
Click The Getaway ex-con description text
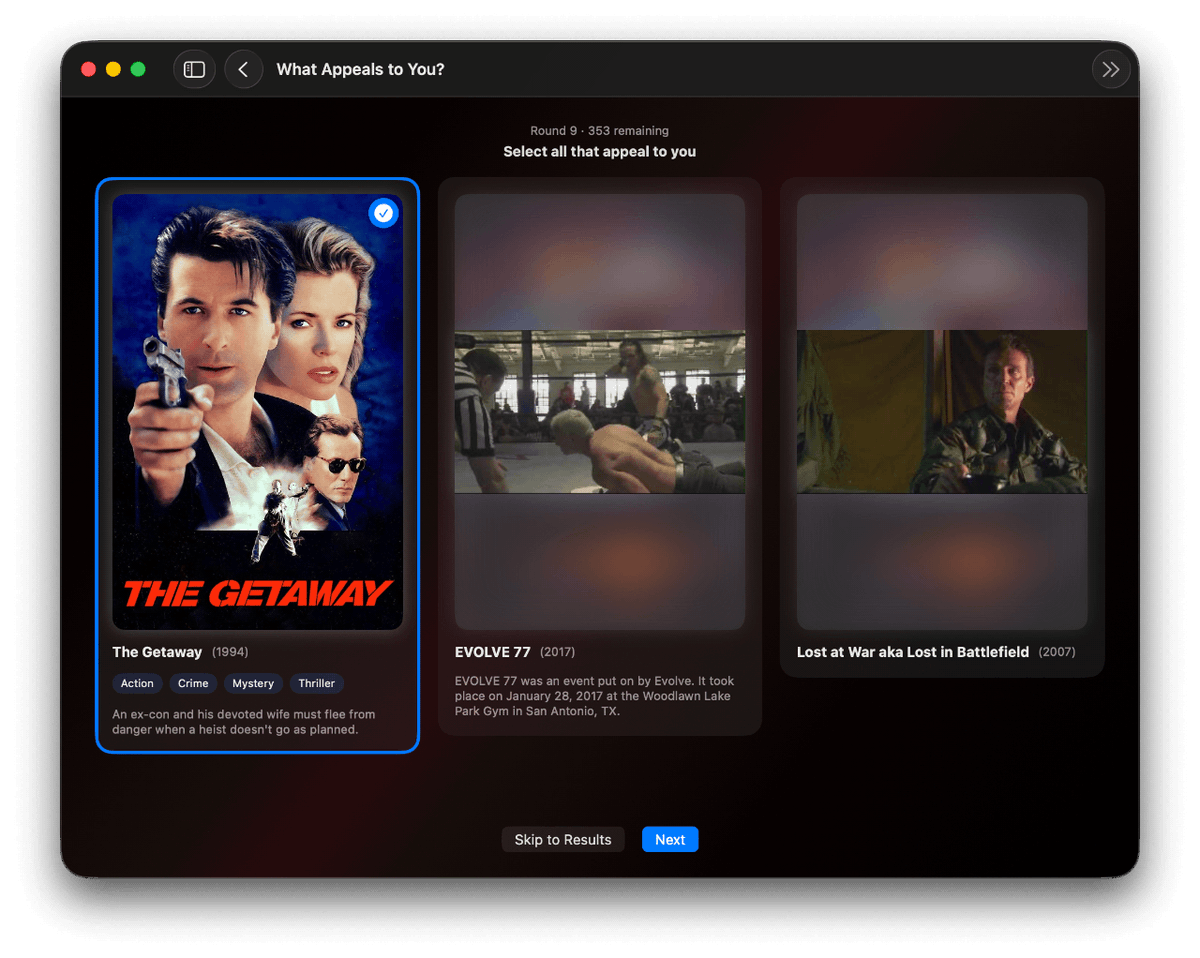click(x=244, y=722)
